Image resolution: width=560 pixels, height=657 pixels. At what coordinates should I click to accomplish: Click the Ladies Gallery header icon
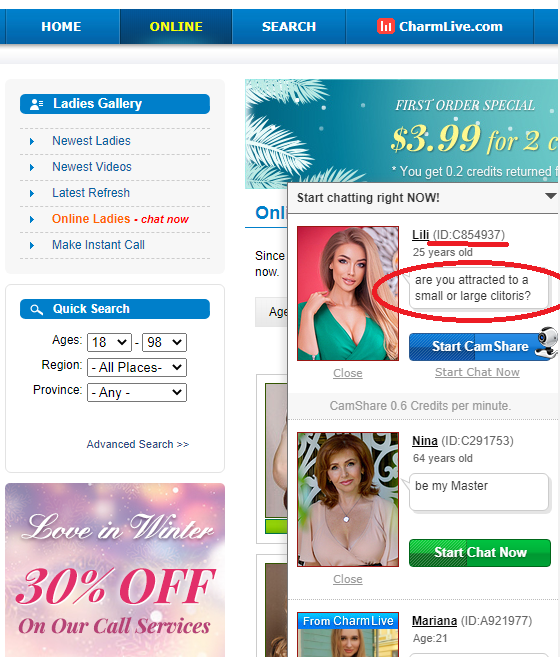point(36,104)
